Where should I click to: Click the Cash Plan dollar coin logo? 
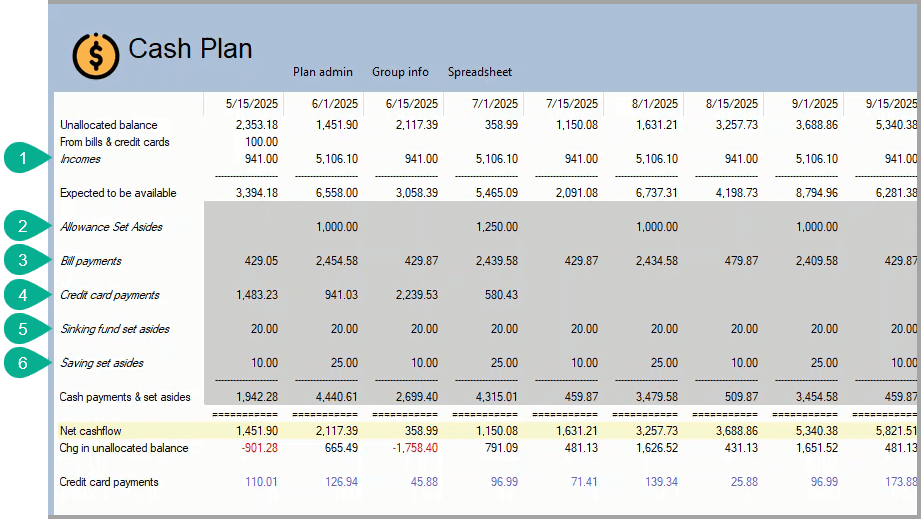pos(96,56)
